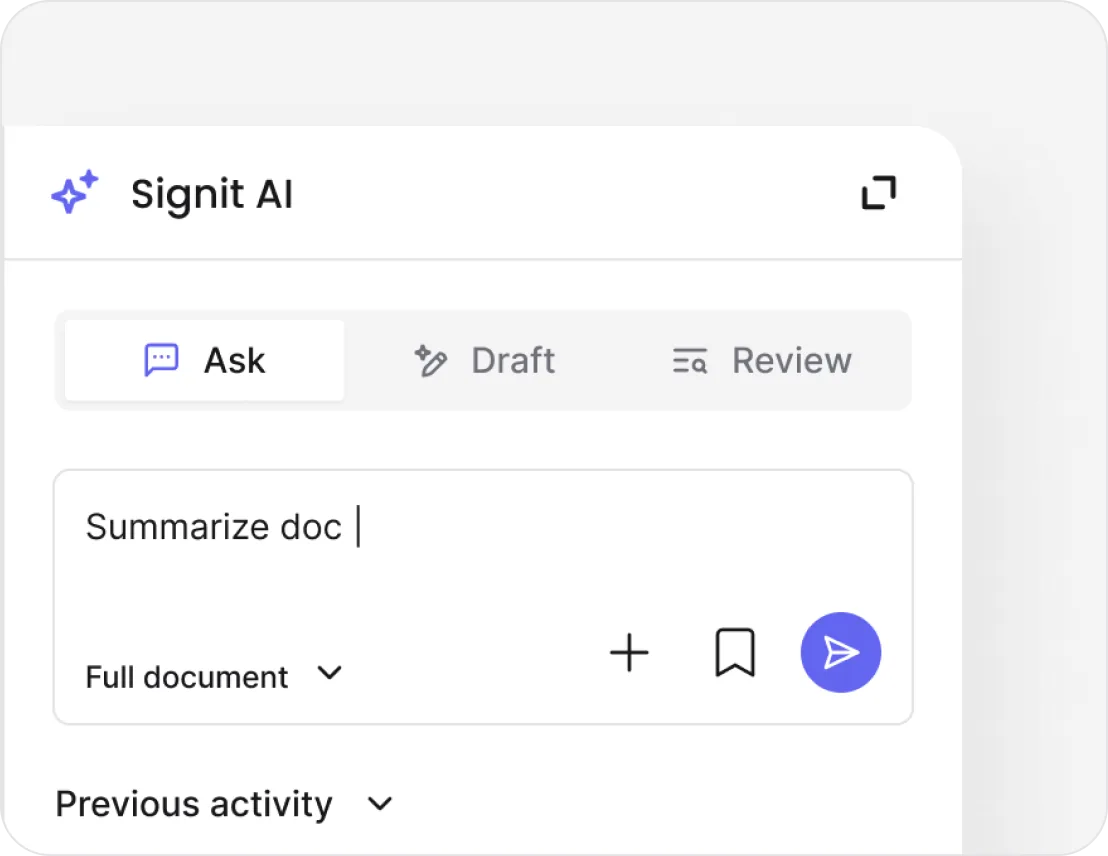Open the Review tab

coord(762,361)
